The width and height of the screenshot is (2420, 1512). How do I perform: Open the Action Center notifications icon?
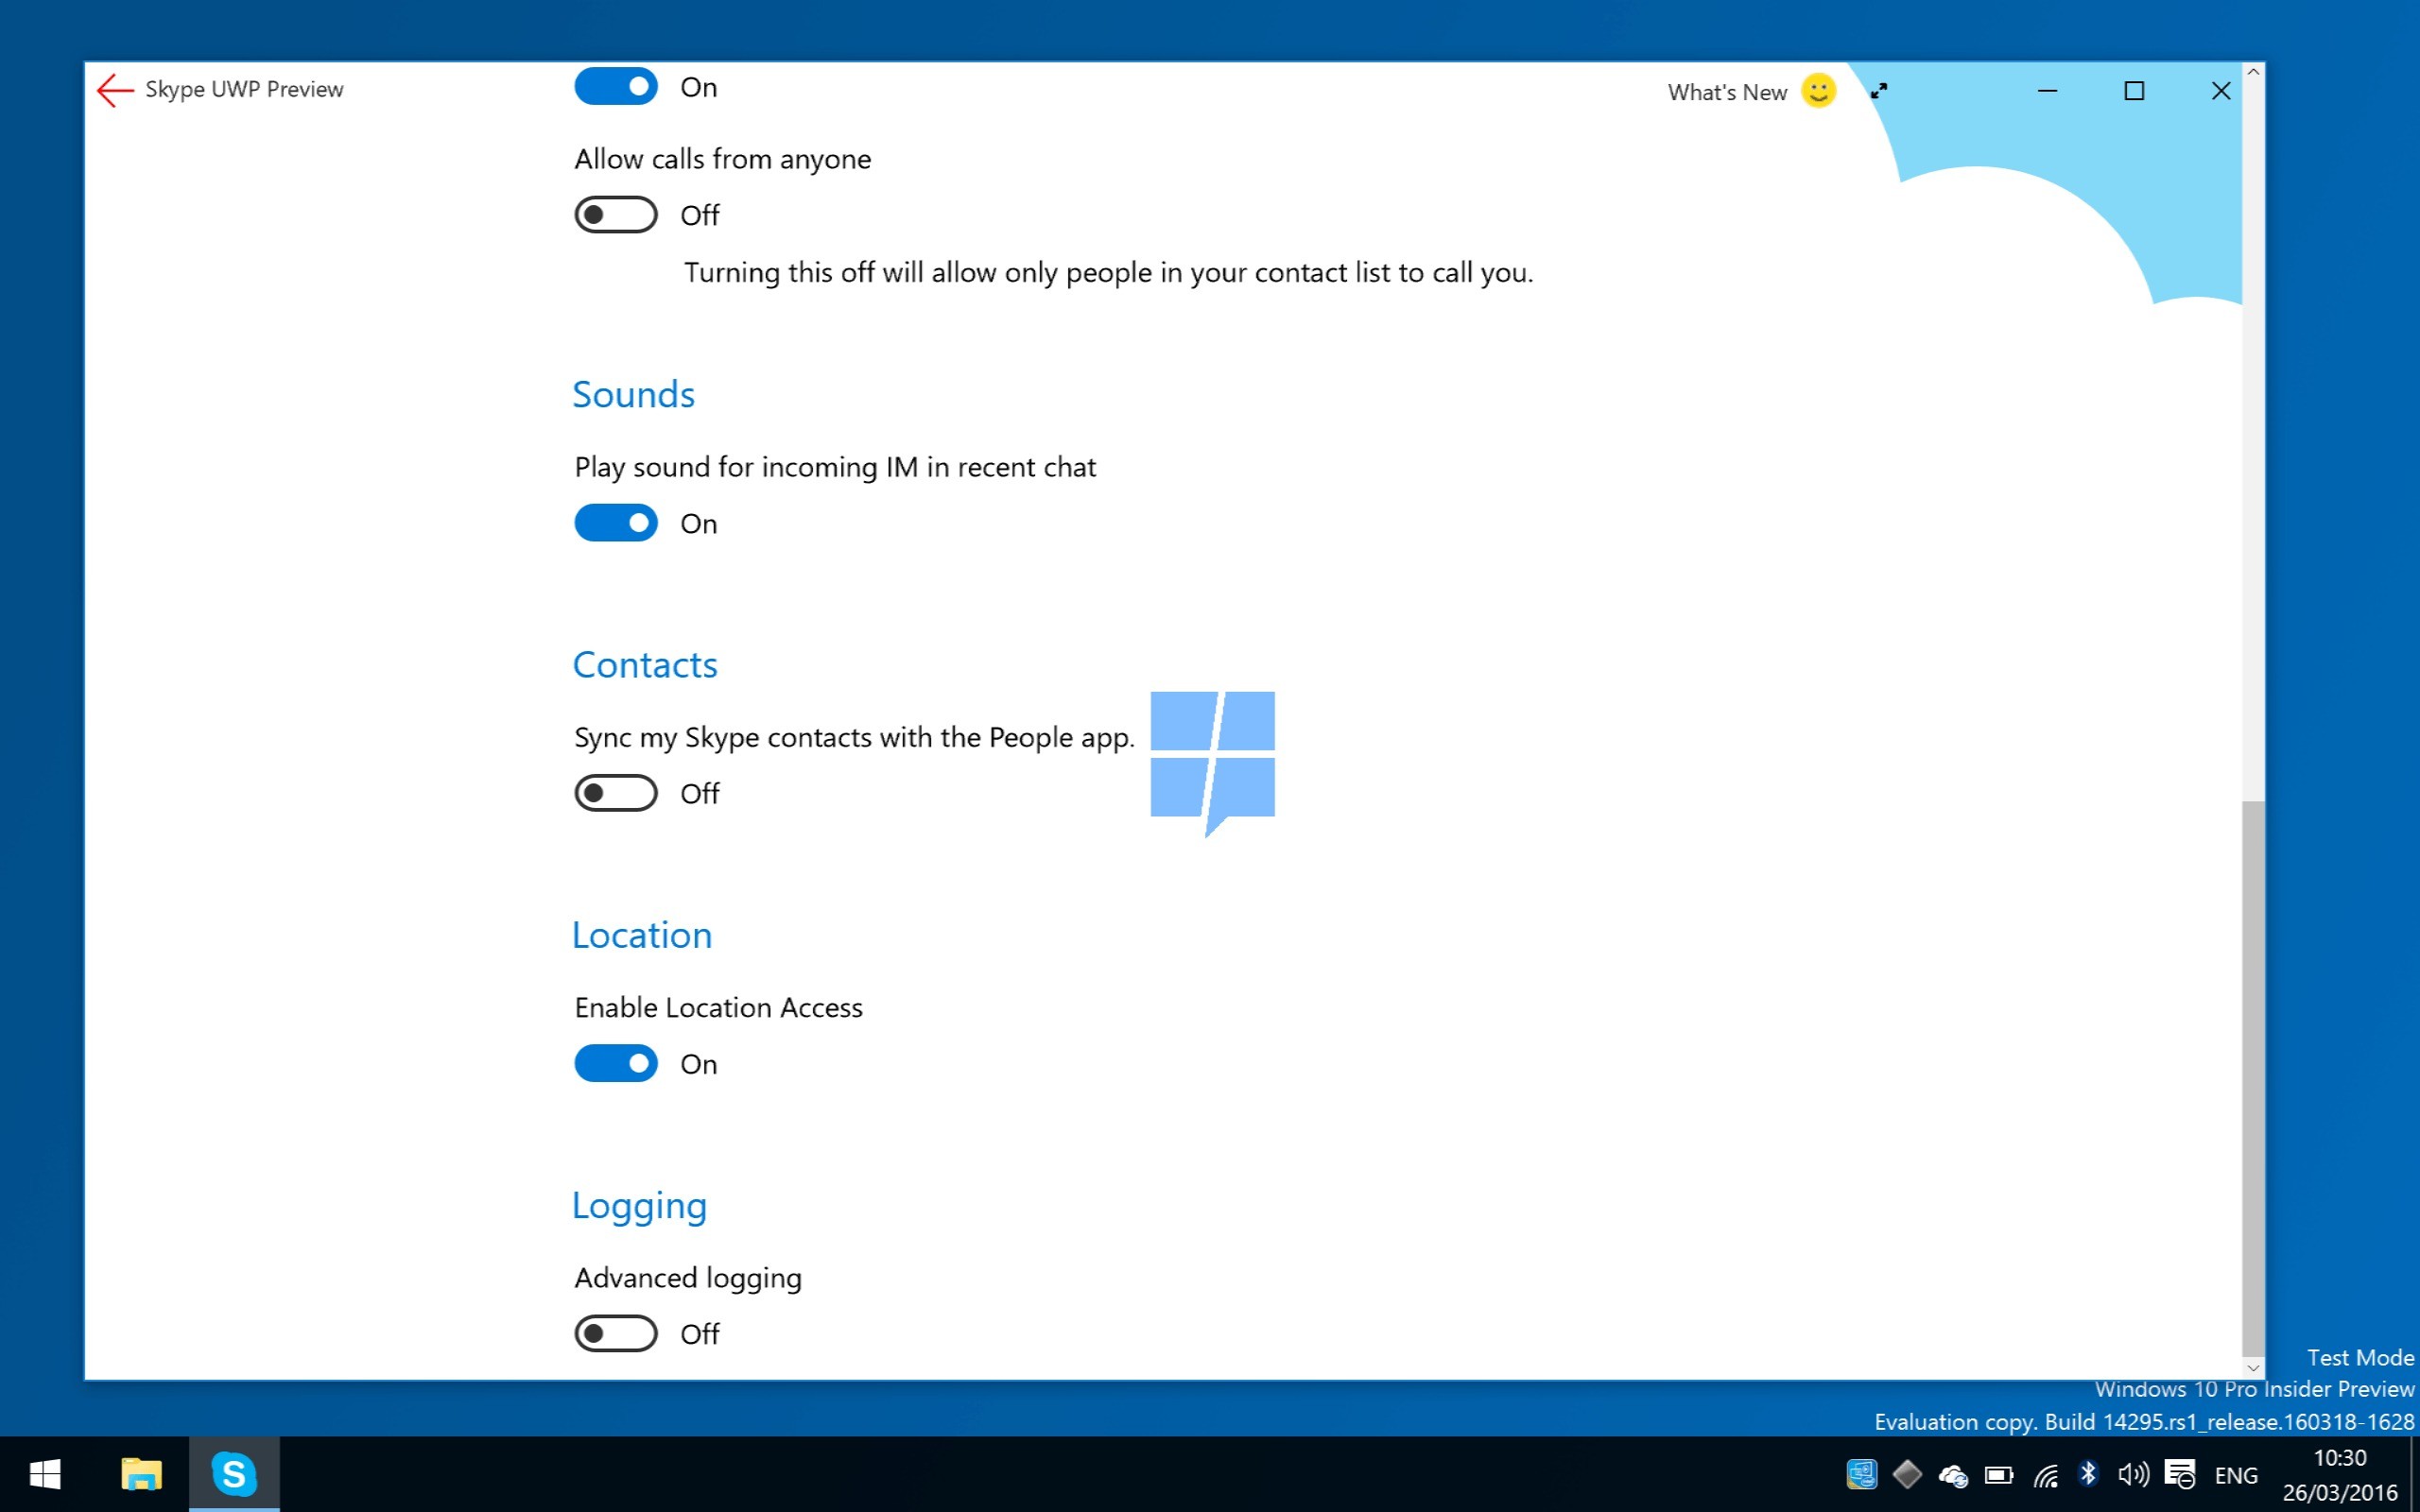pyautogui.click(x=2179, y=1474)
